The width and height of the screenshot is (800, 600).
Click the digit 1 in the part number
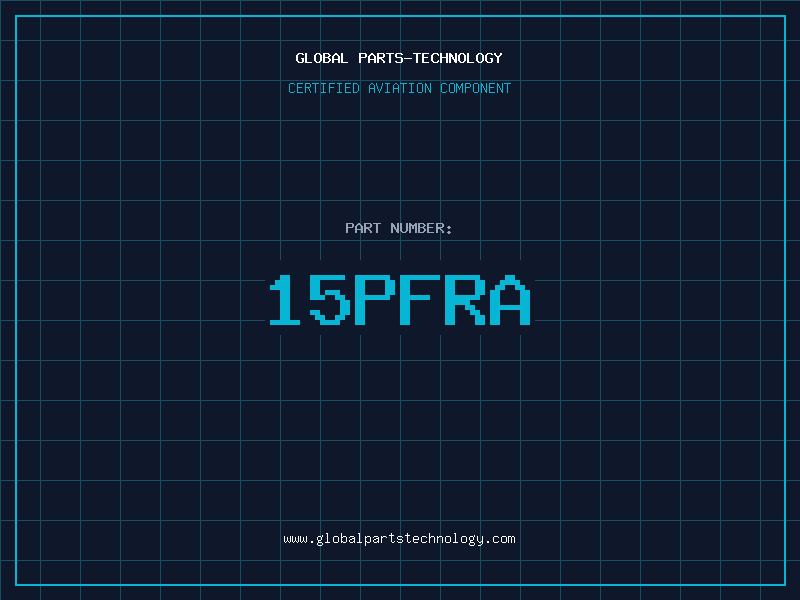(286, 300)
